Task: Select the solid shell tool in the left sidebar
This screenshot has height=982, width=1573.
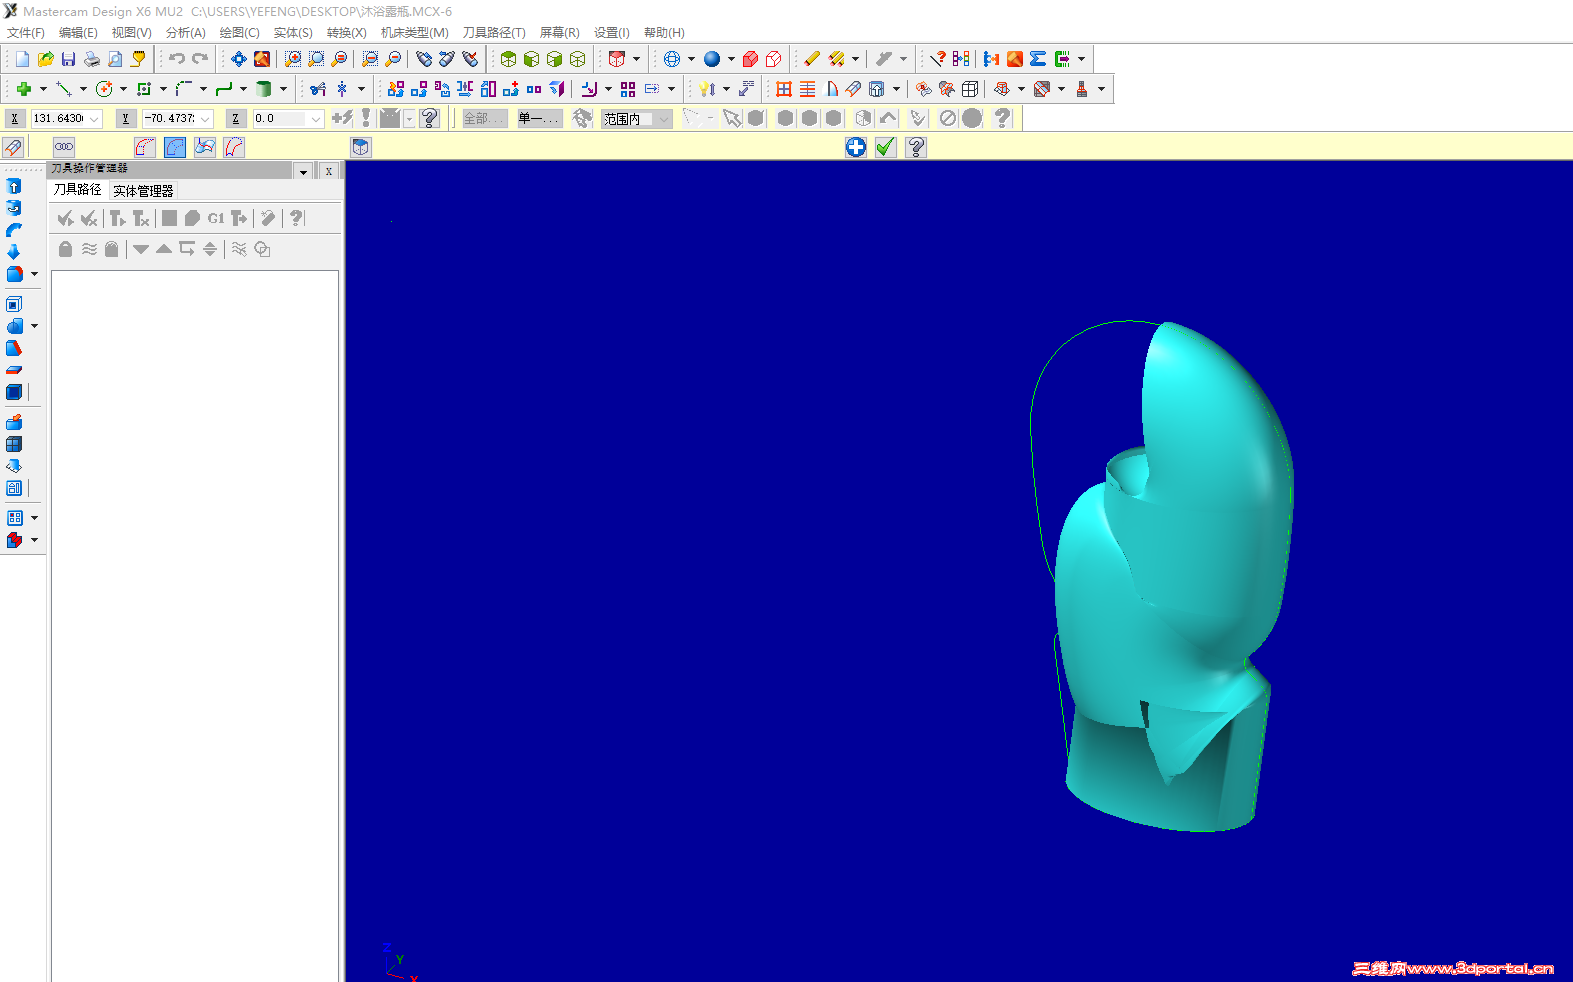Action: (x=14, y=304)
